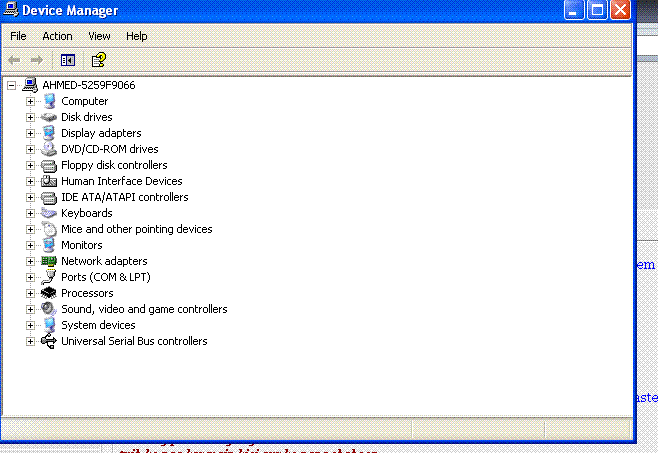This screenshot has height=453, width=658.
Task: Open the Action menu
Action: [57, 36]
